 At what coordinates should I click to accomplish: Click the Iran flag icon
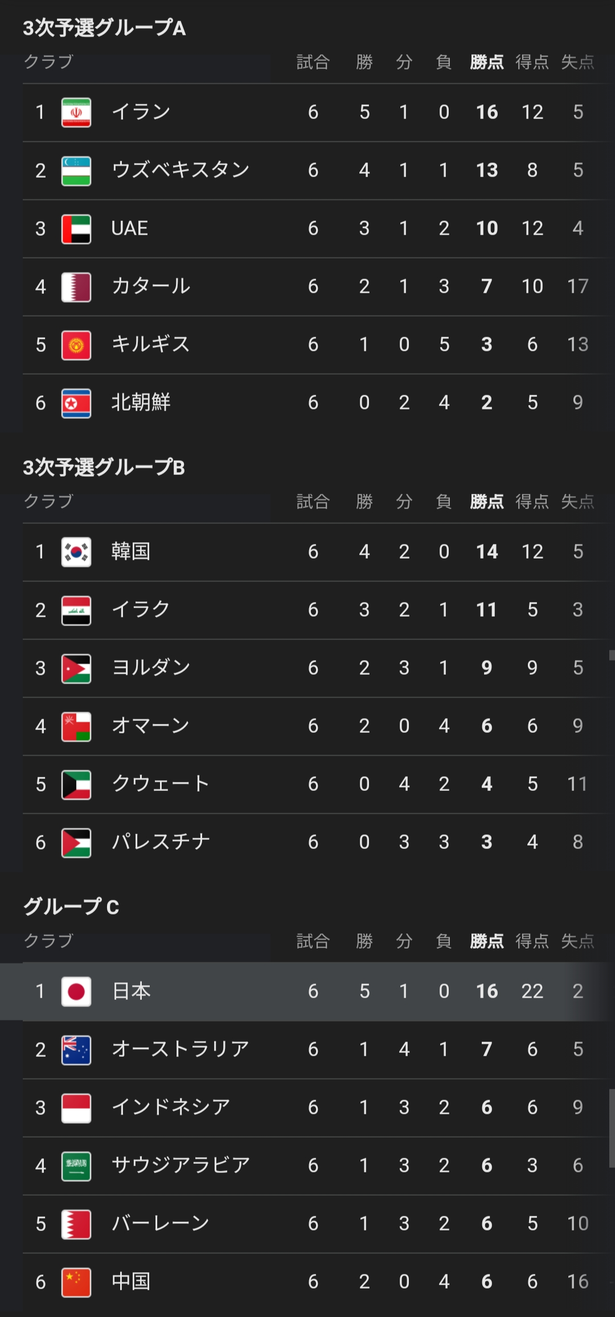tap(76, 112)
